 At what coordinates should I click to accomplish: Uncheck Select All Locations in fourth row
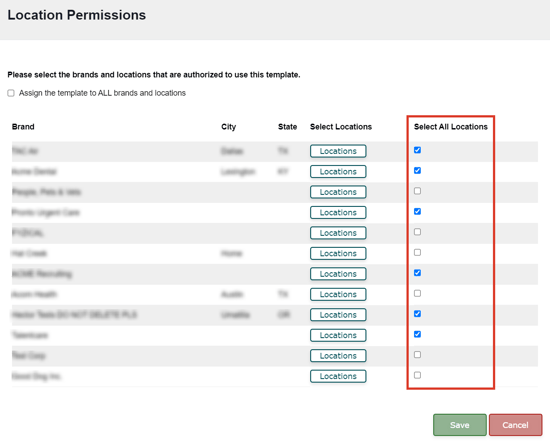click(417, 211)
